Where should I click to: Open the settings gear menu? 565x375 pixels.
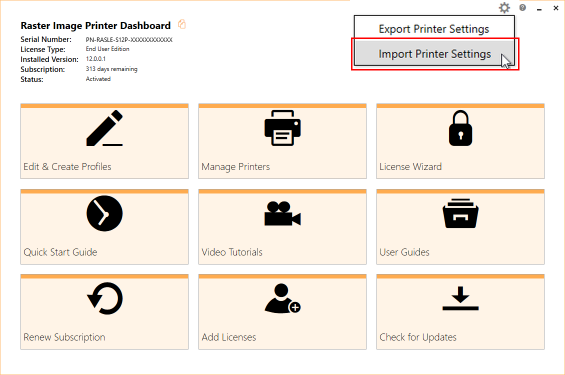click(x=504, y=8)
